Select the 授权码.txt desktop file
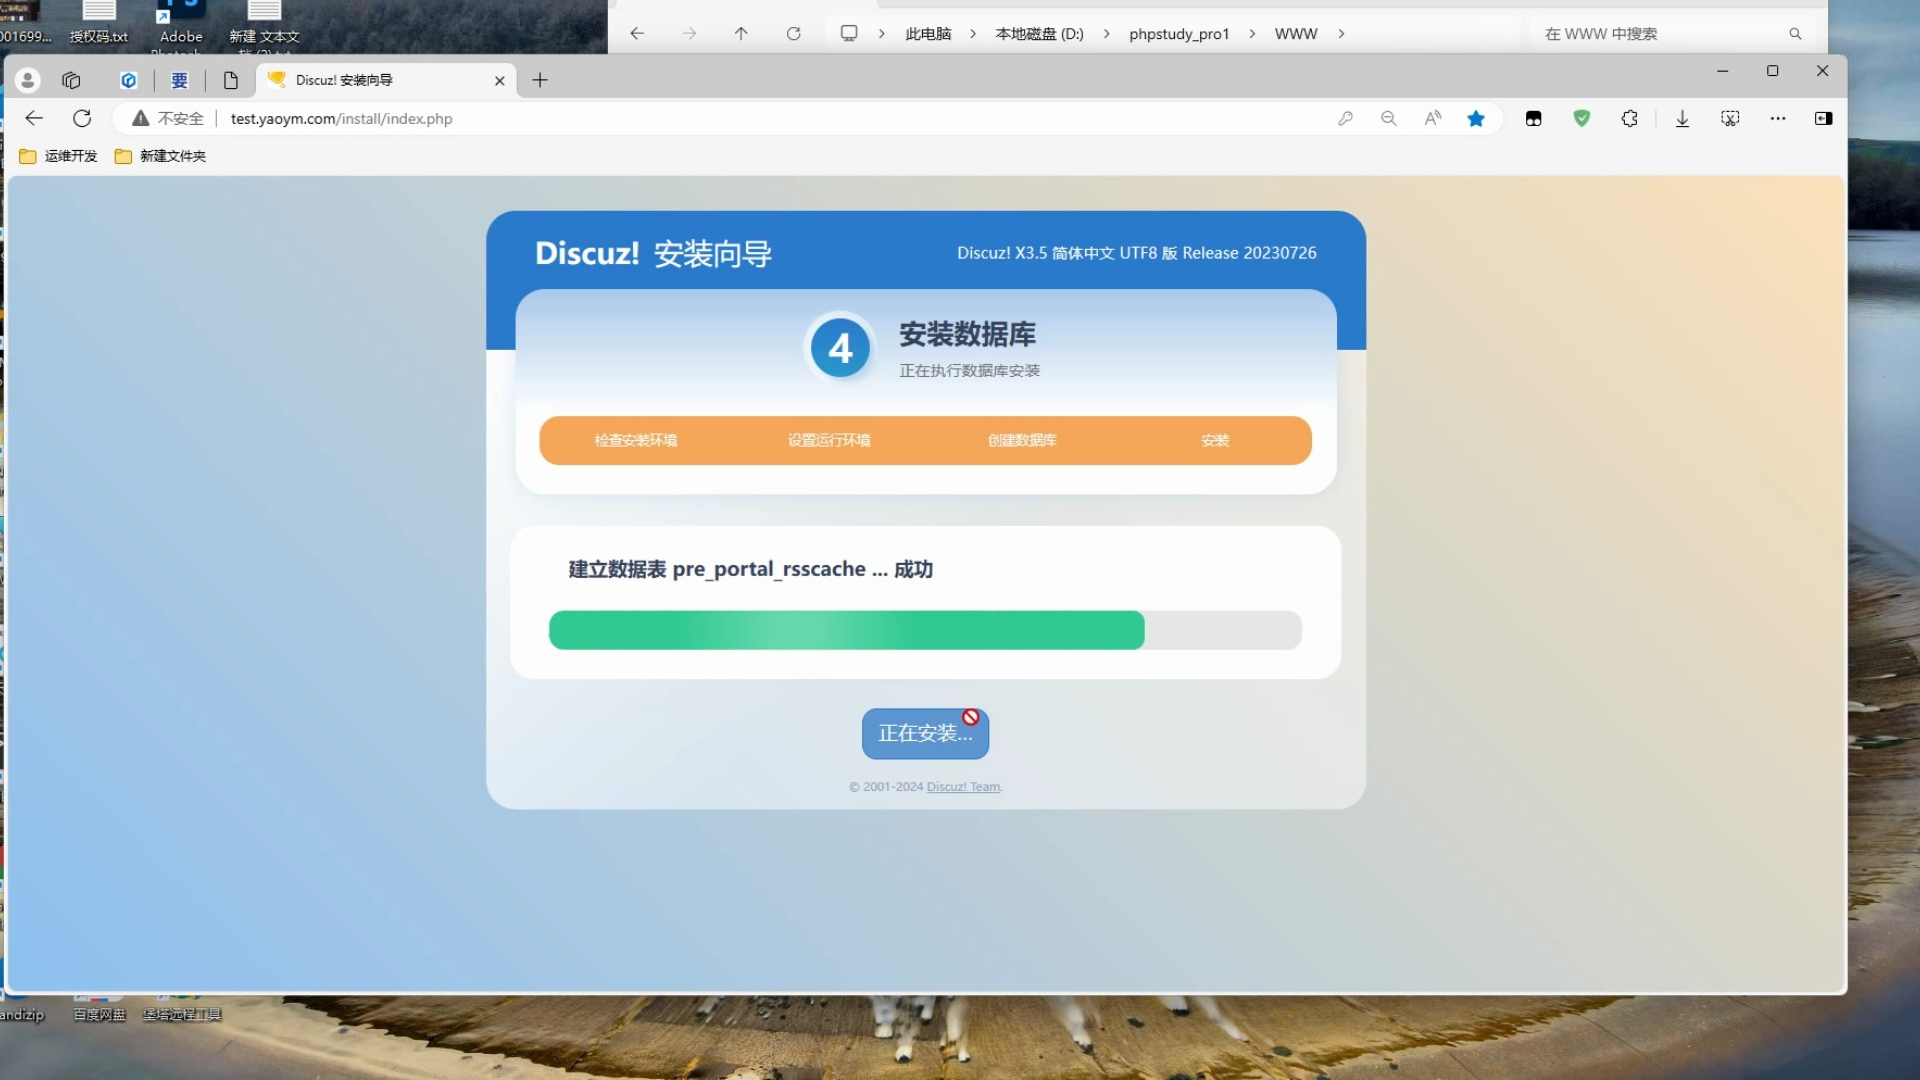 point(99,24)
